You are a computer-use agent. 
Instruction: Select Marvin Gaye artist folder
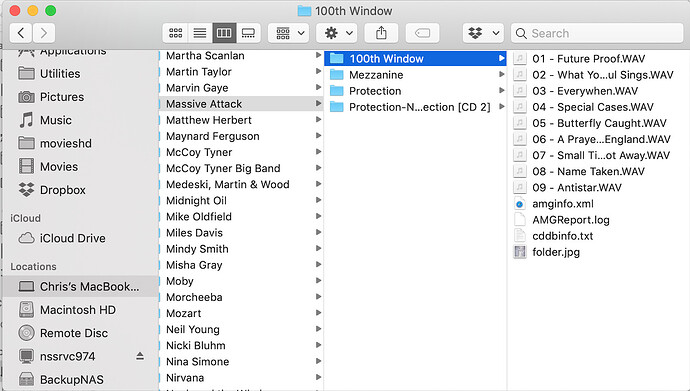(x=241, y=88)
